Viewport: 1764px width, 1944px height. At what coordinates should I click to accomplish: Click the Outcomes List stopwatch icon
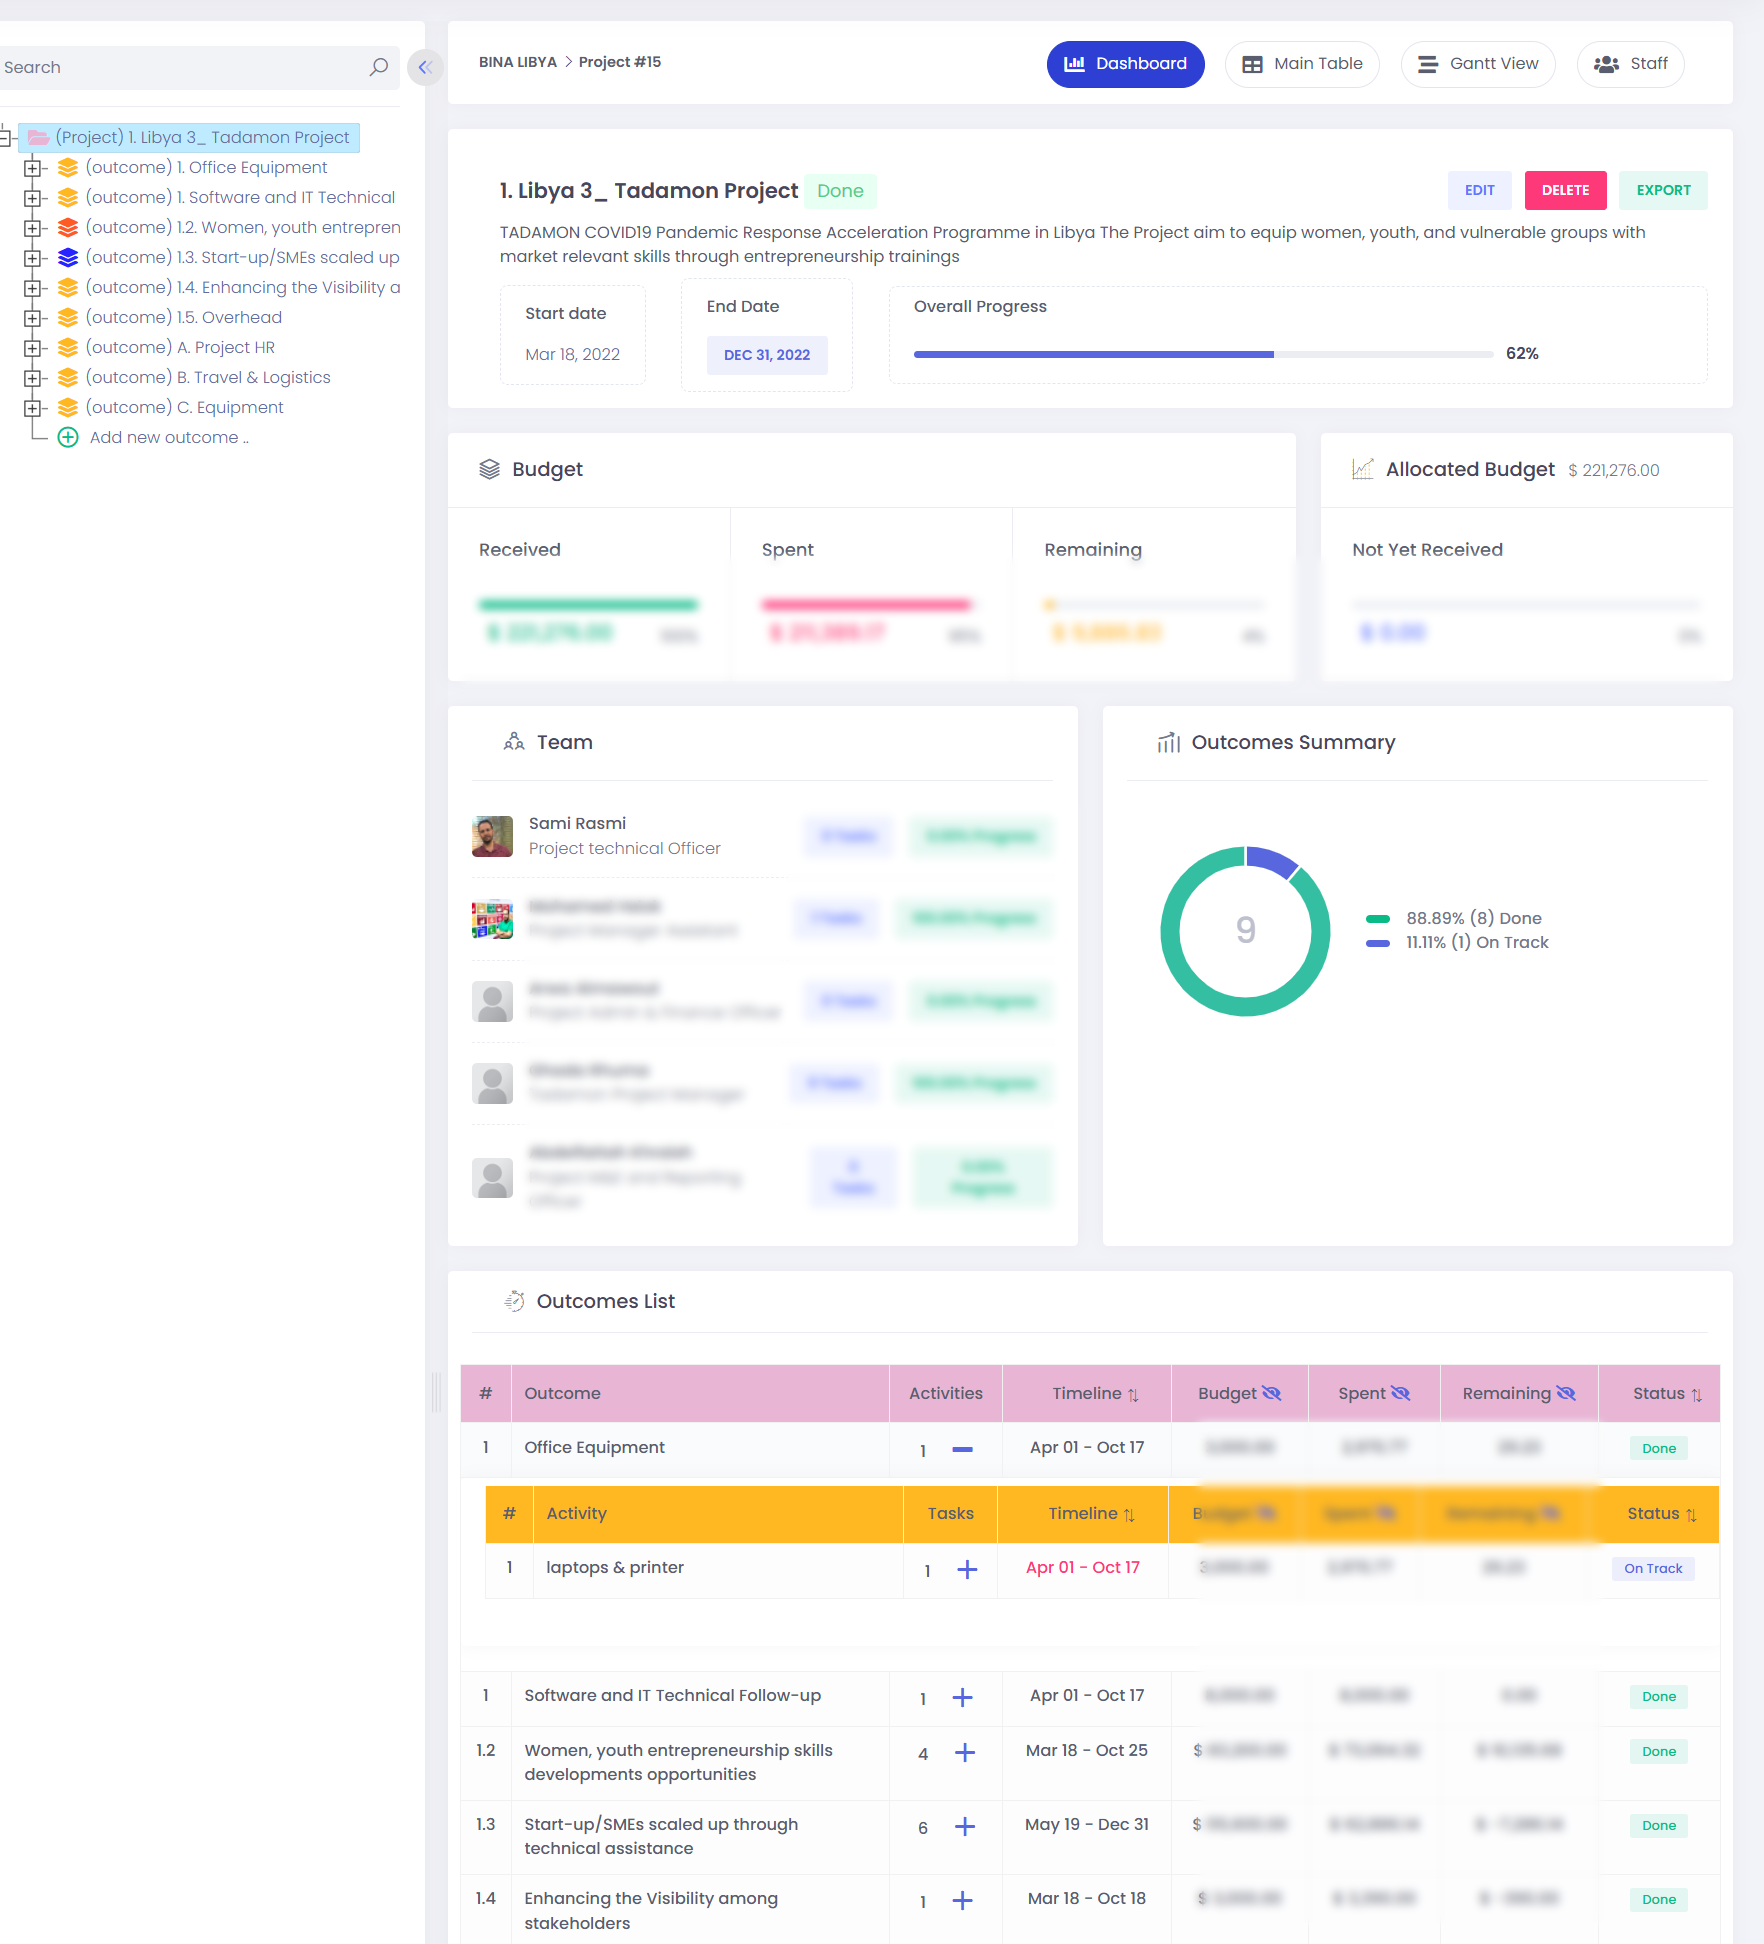click(514, 1300)
